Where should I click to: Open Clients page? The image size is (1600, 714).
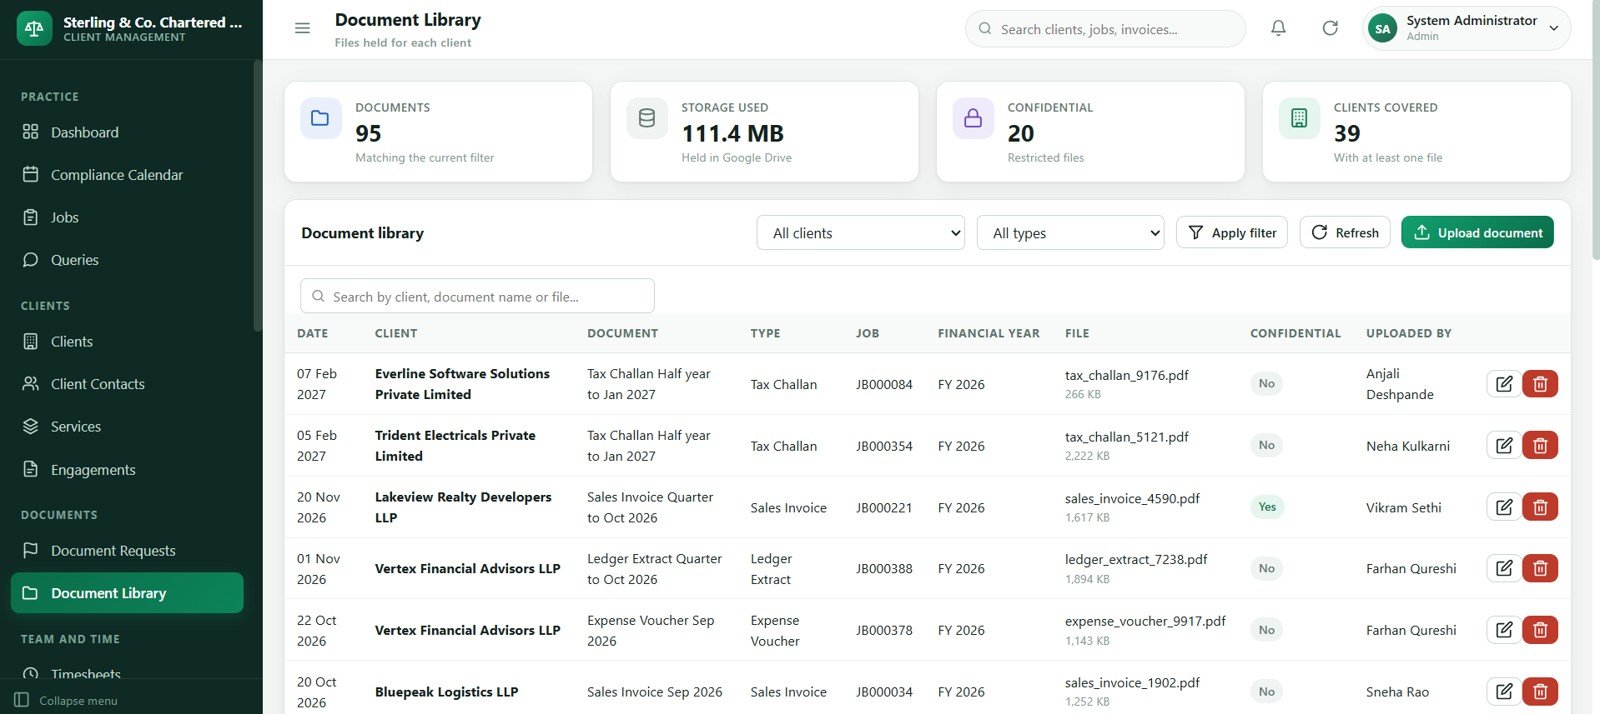pos(127,341)
